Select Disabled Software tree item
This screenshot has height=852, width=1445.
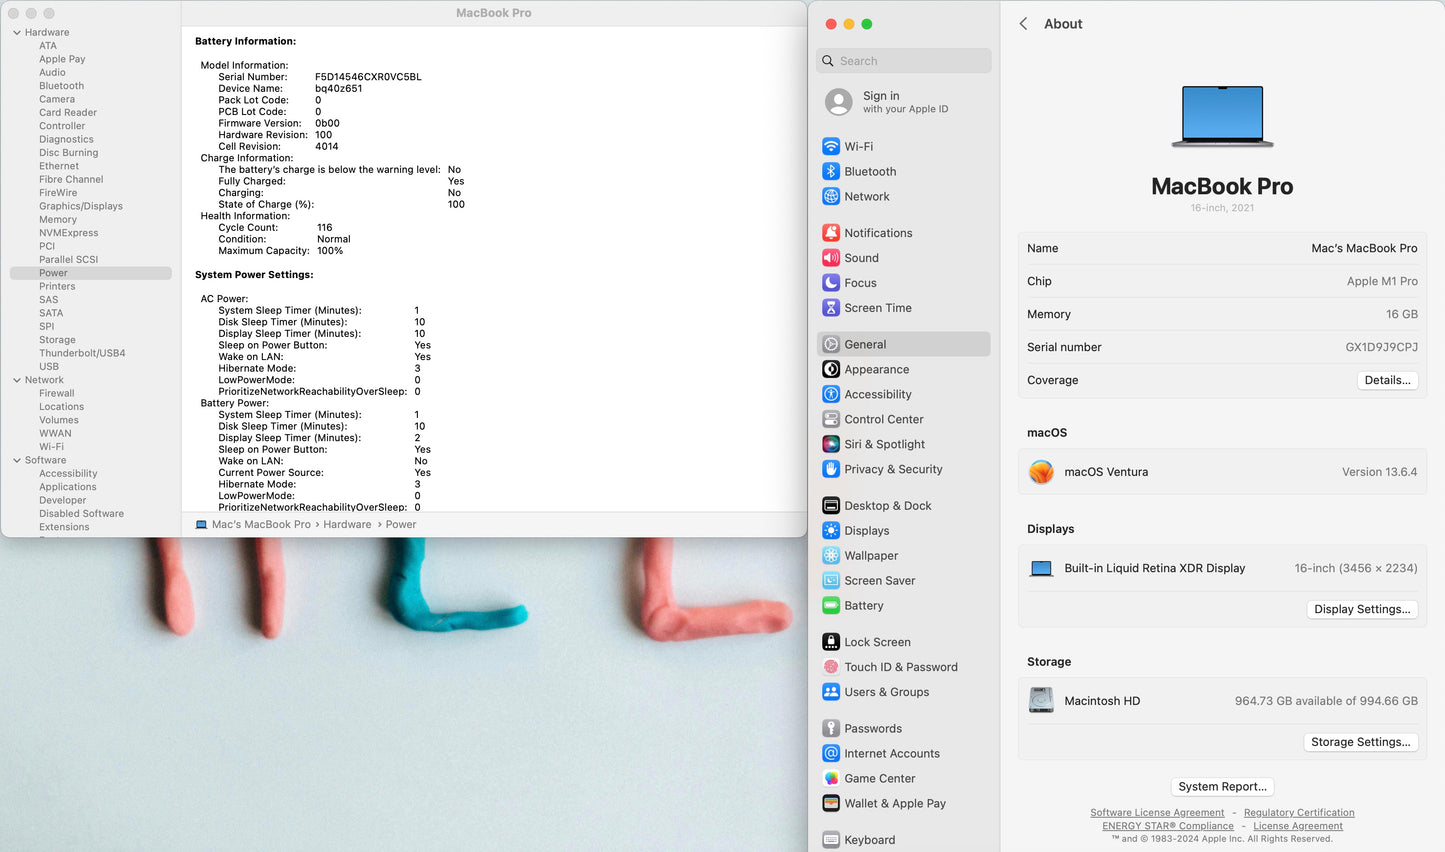coord(82,513)
